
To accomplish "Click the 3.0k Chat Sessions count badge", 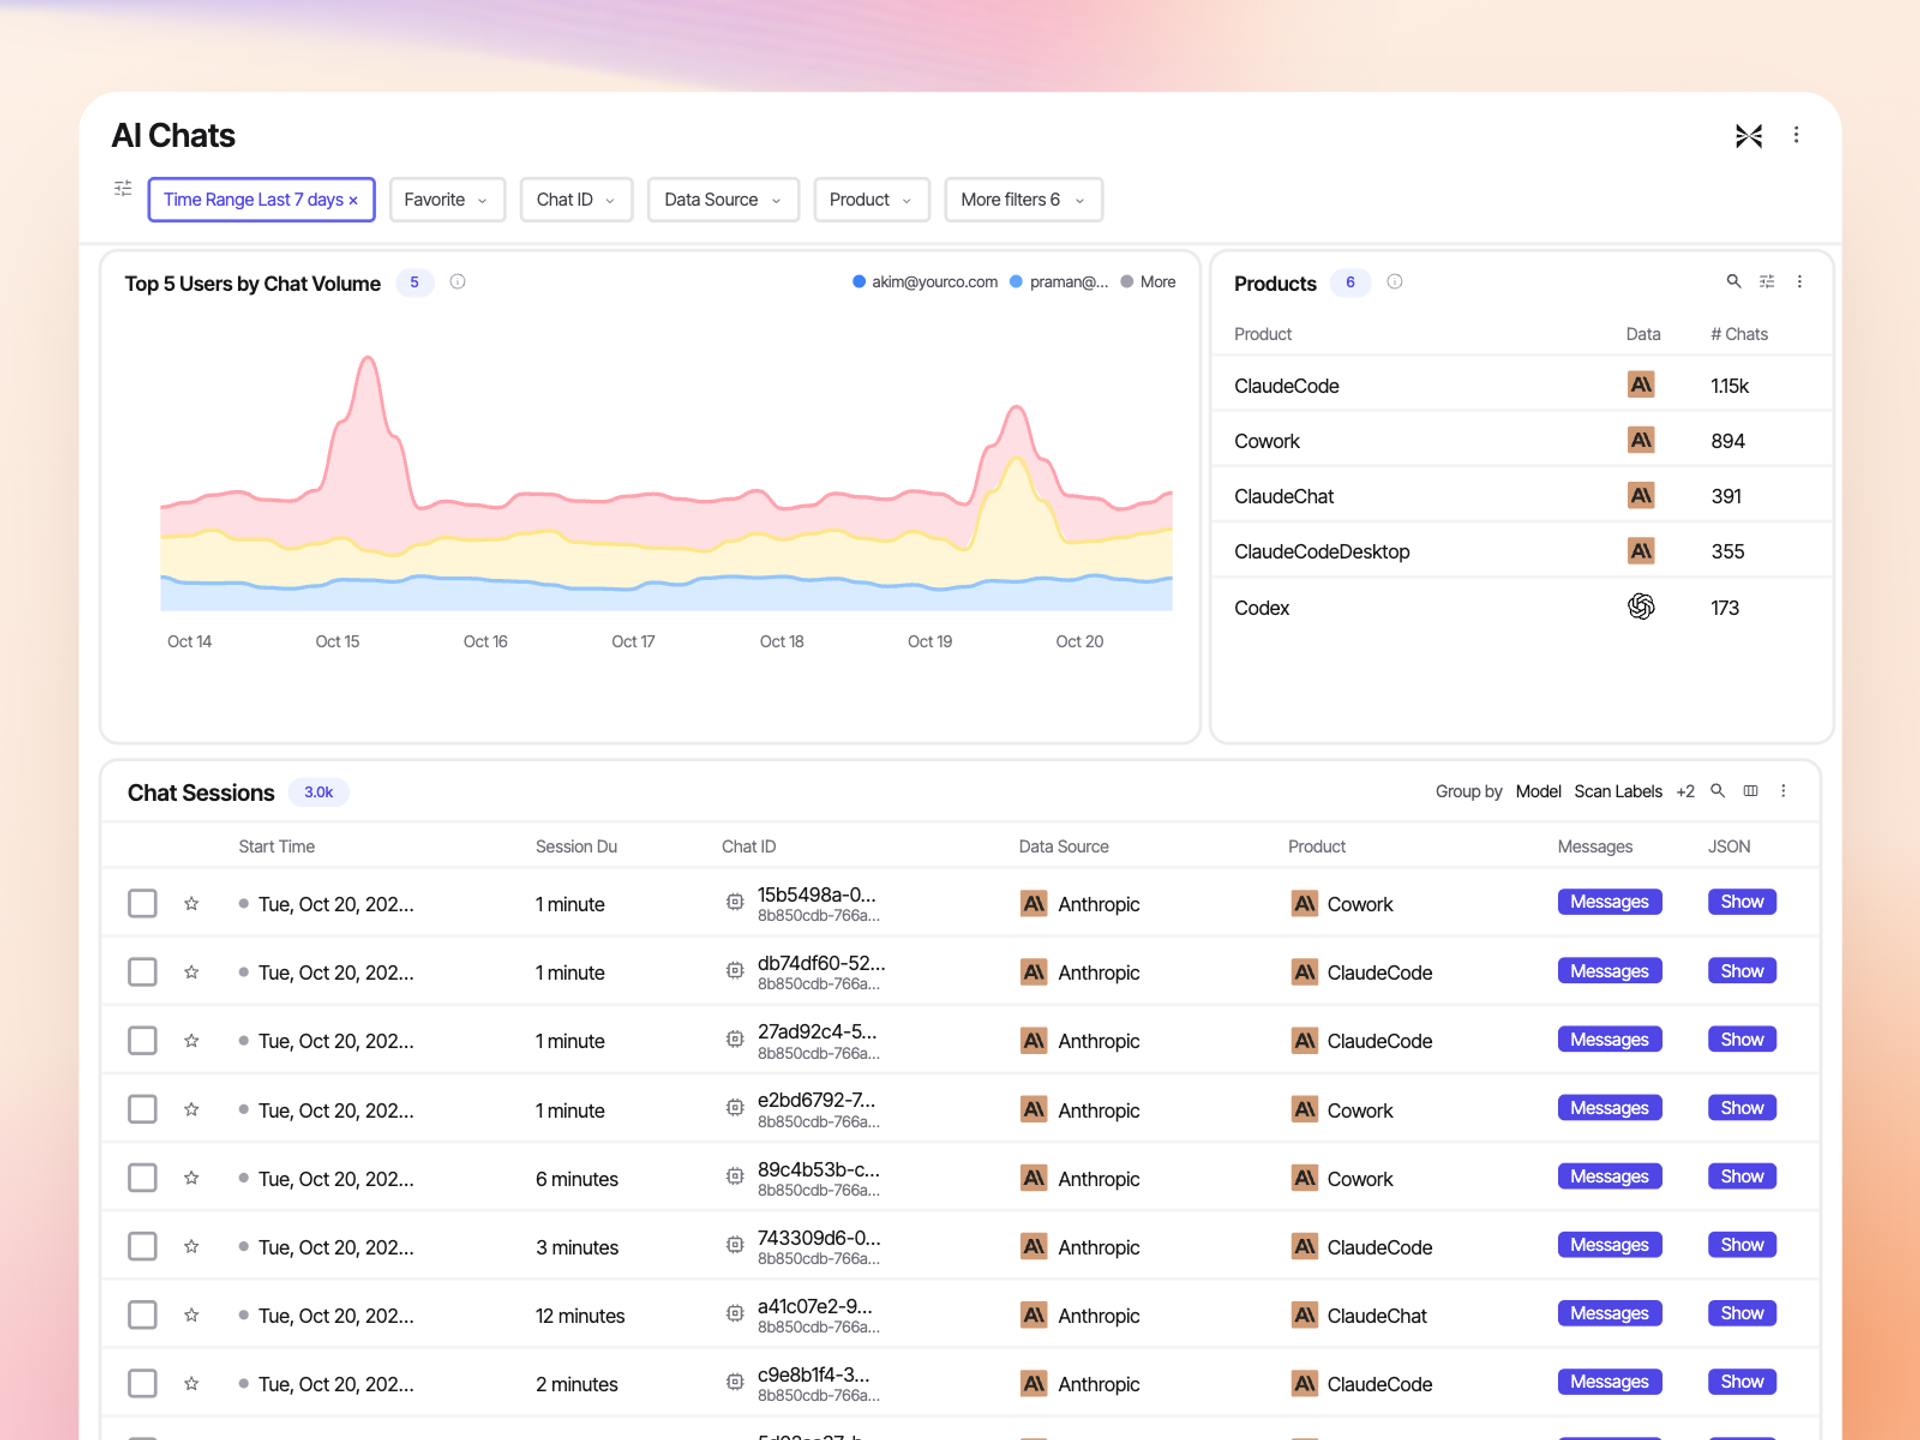I will pyautogui.click(x=319, y=793).
